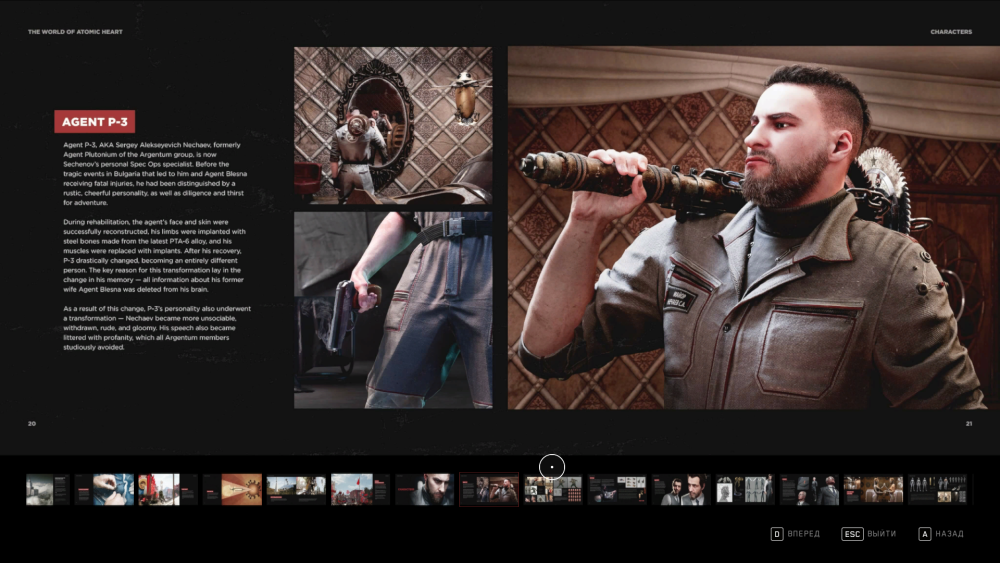Click the ESC key icon to exit
The image size is (1000, 563).
pyautogui.click(x=851, y=534)
